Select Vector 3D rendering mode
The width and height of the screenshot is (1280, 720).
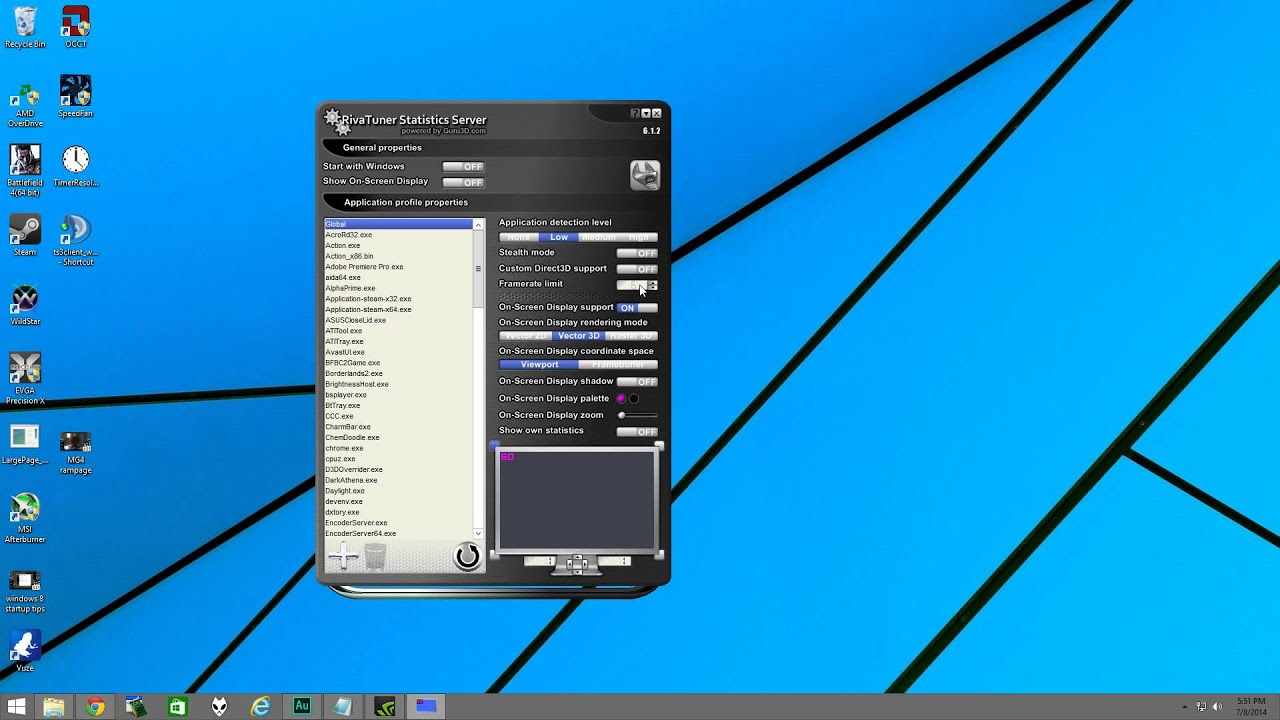(x=578, y=336)
